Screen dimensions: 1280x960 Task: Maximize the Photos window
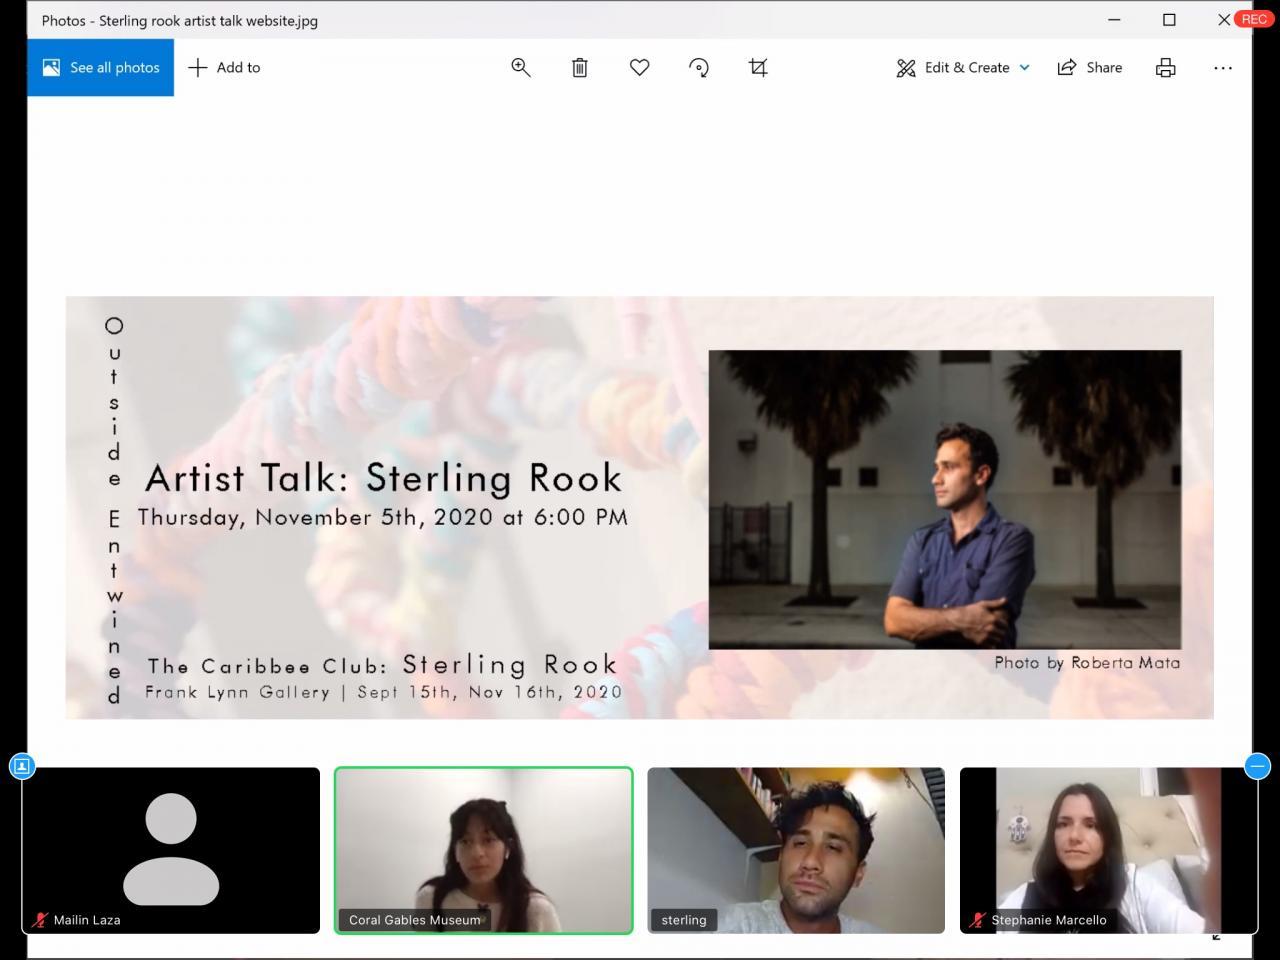[1169, 20]
